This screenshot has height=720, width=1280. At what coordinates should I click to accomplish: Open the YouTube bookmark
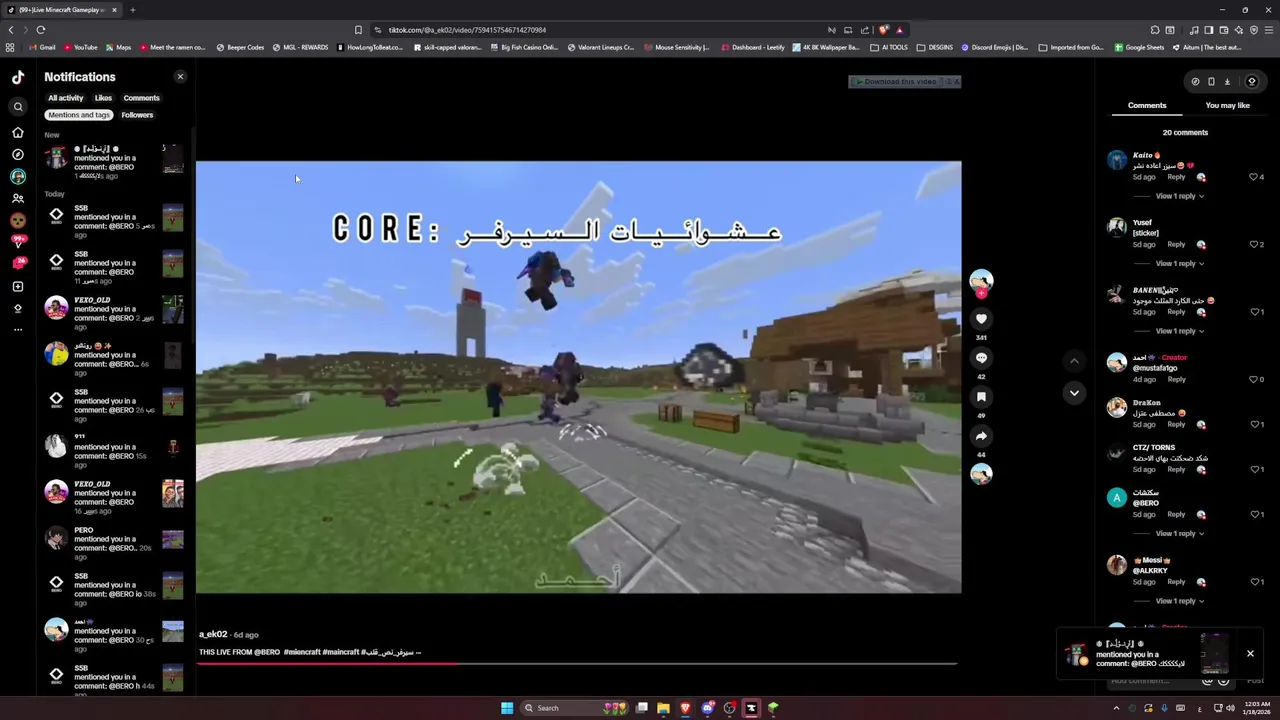coord(80,47)
